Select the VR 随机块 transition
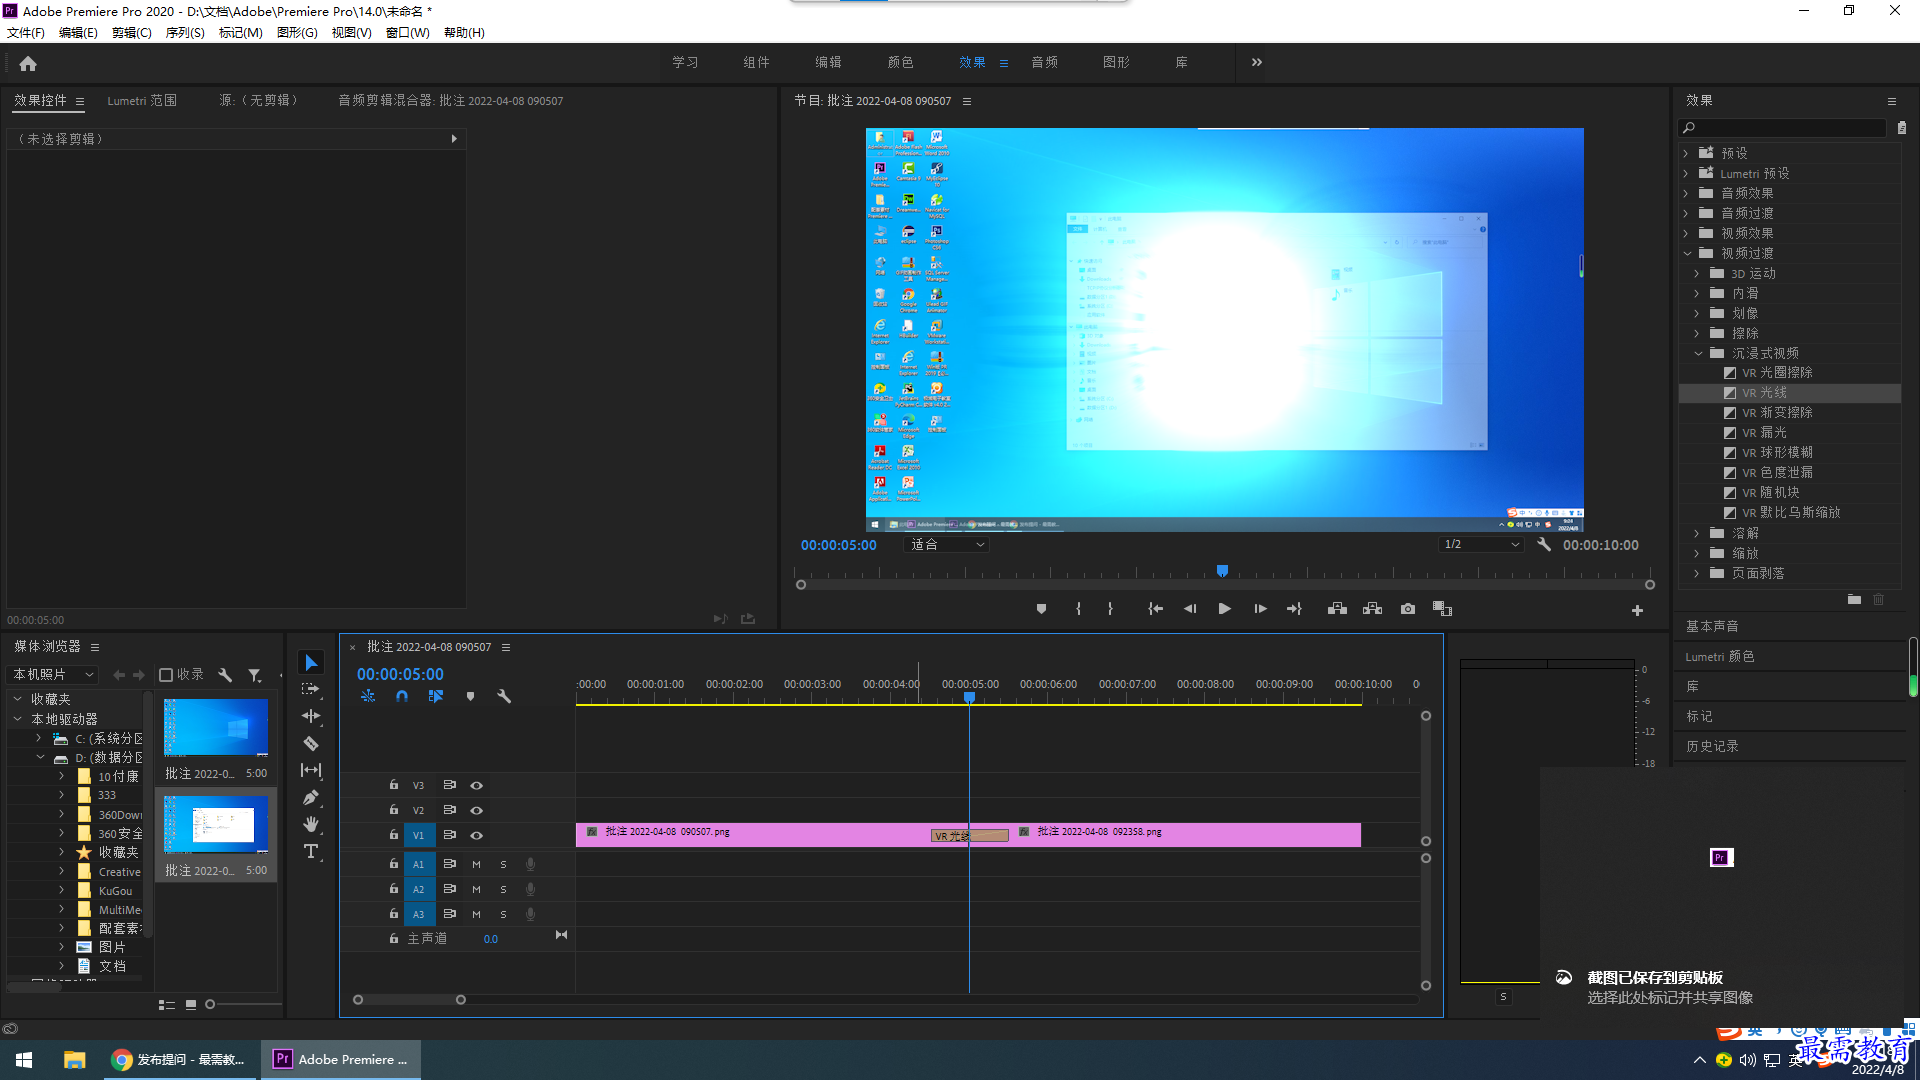 (1770, 492)
